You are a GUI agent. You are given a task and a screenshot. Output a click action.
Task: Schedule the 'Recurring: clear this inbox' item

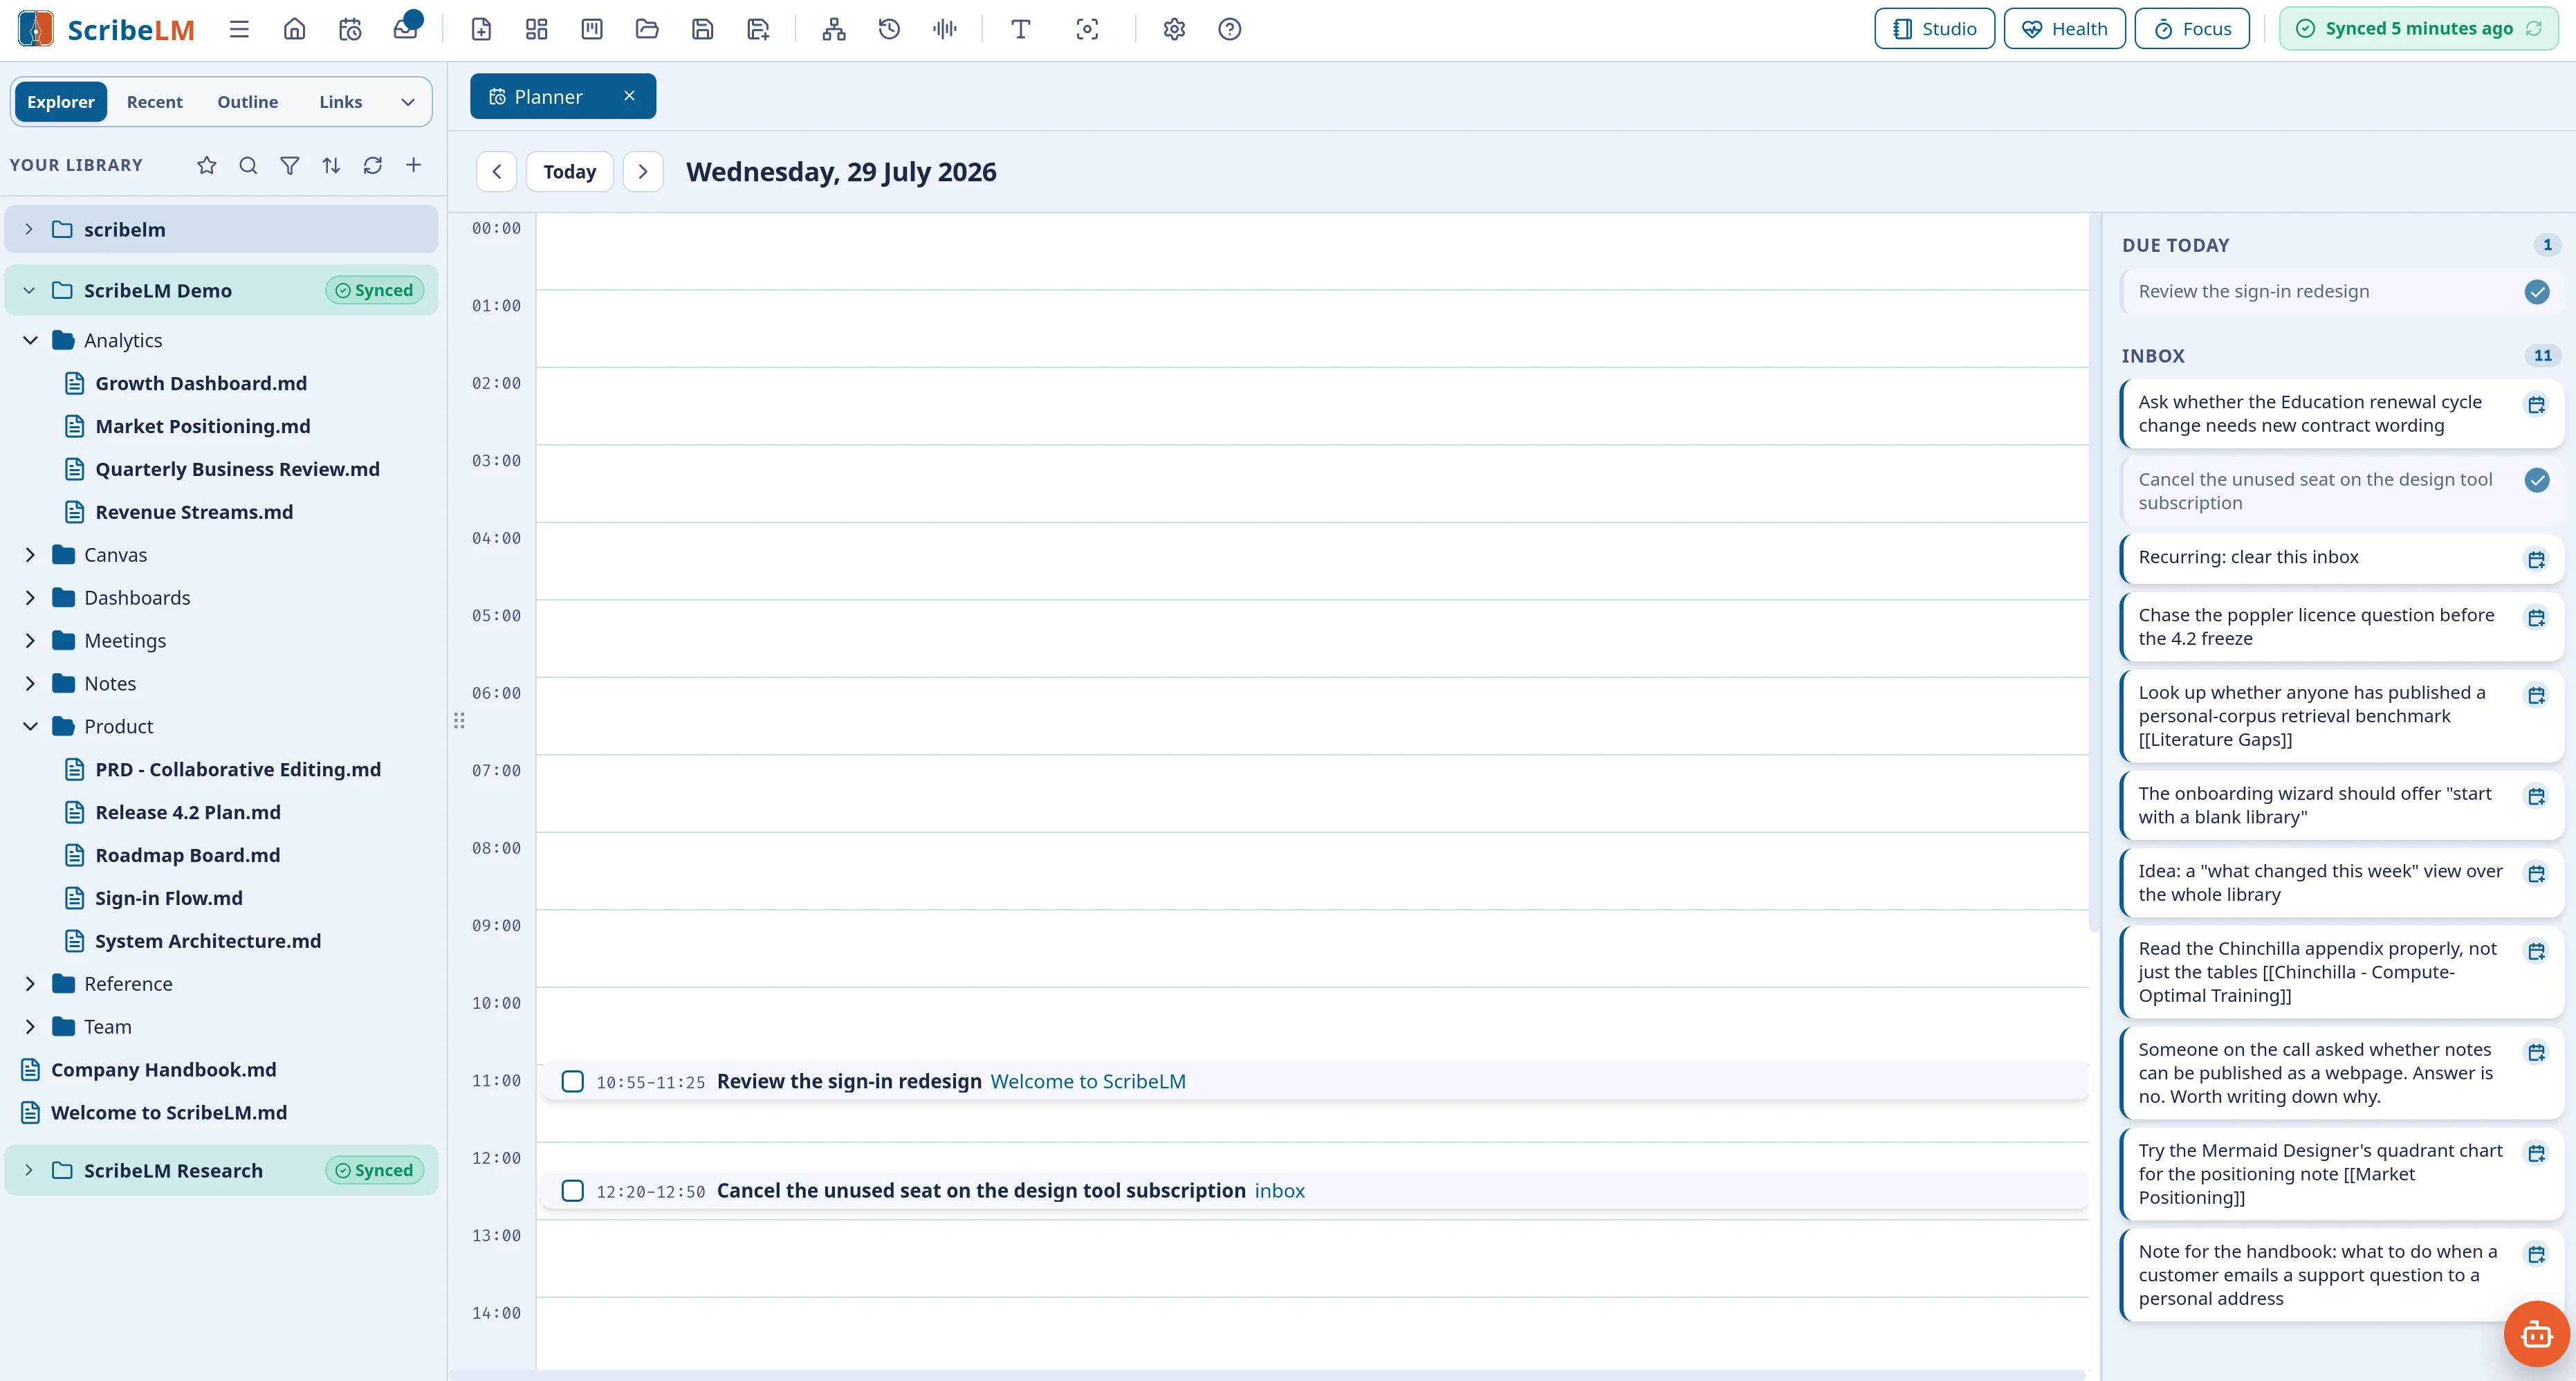(x=2536, y=559)
